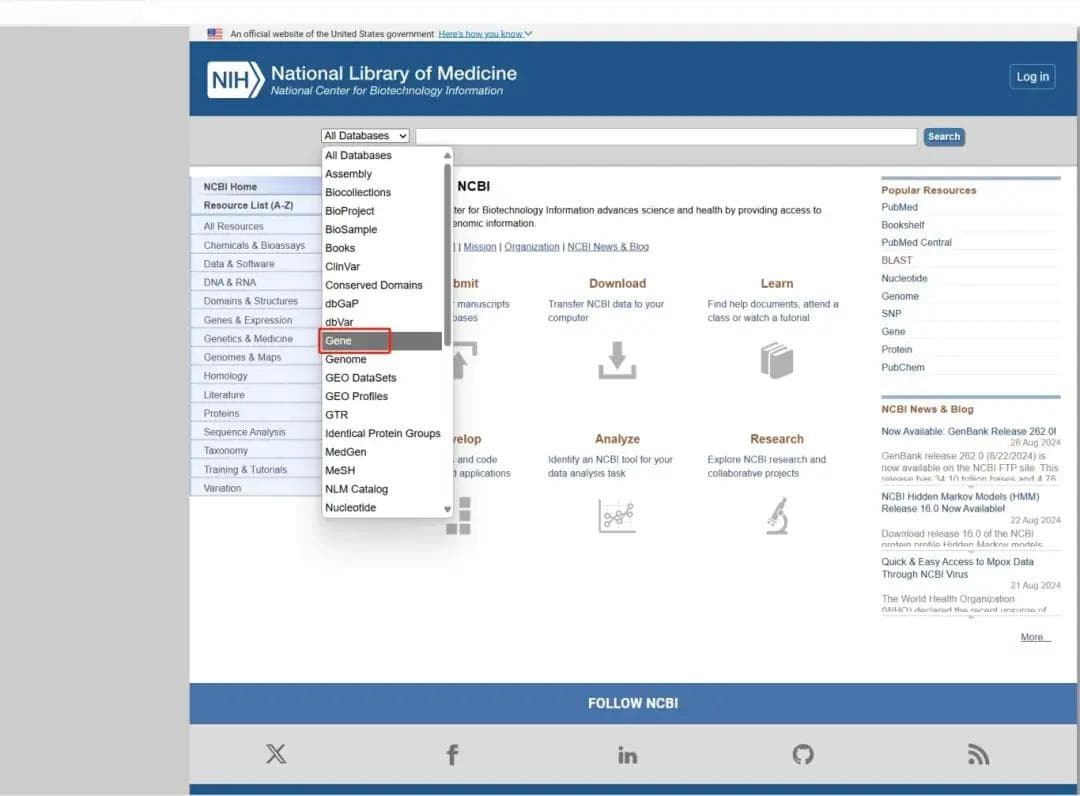Click the US flag icon
Image resolution: width=1080 pixels, height=796 pixels.
[x=215, y=33]
